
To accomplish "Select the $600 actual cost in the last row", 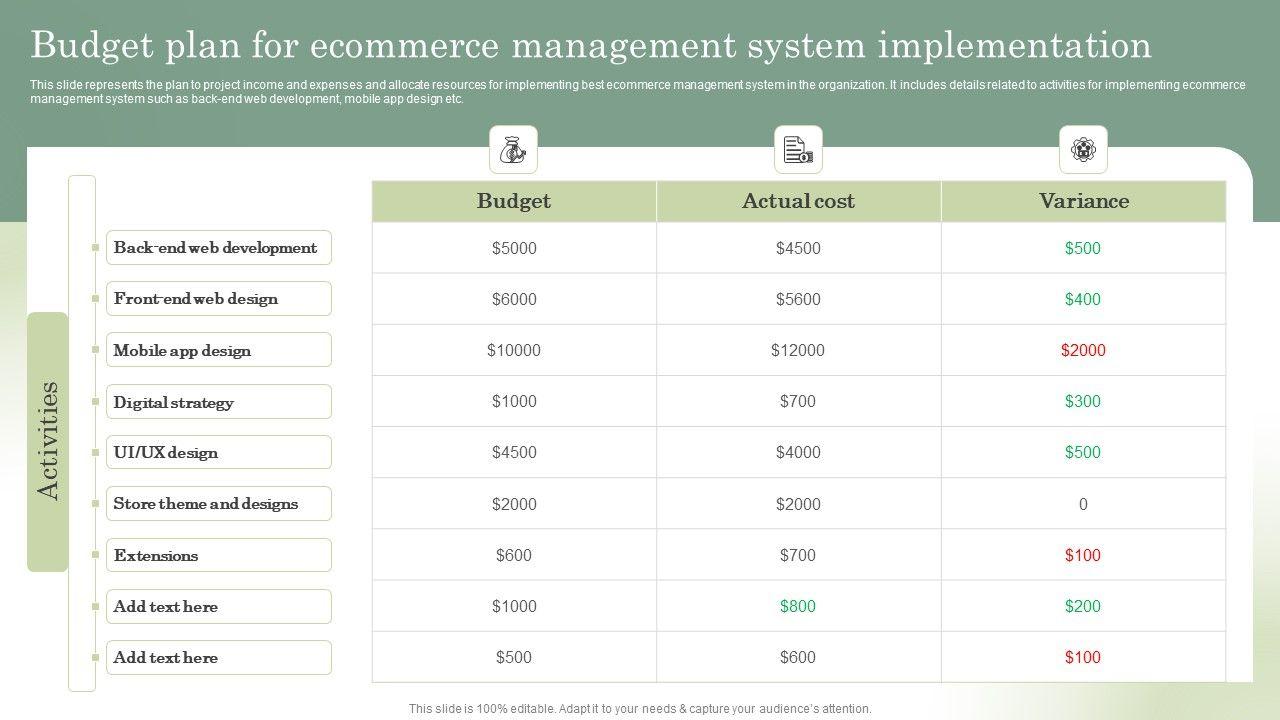I will [798, 657].
